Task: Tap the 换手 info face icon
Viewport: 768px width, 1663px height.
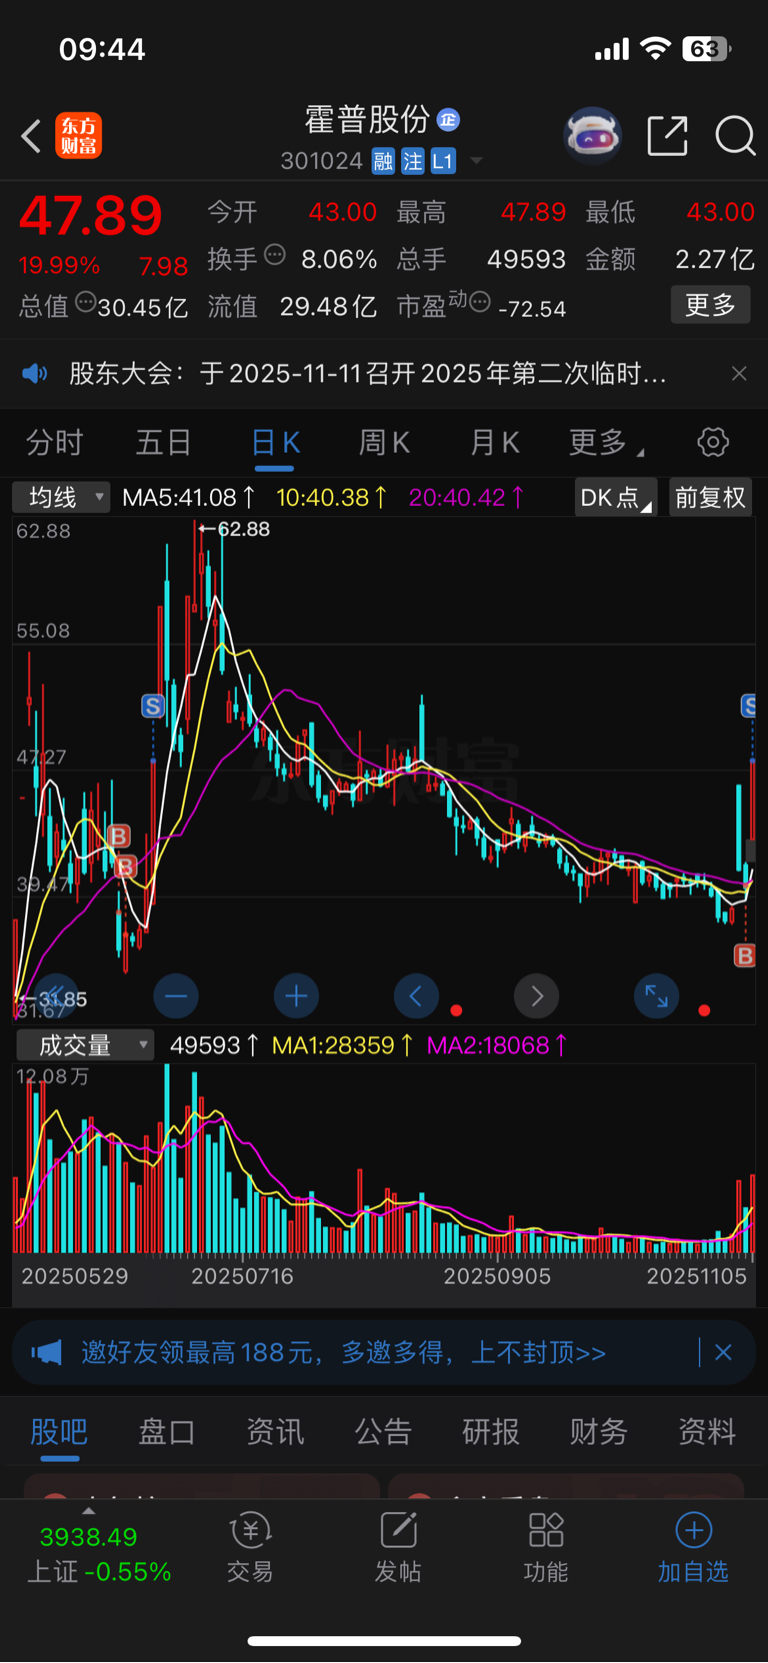Action: pyautogui.click(x=275, y=255)
